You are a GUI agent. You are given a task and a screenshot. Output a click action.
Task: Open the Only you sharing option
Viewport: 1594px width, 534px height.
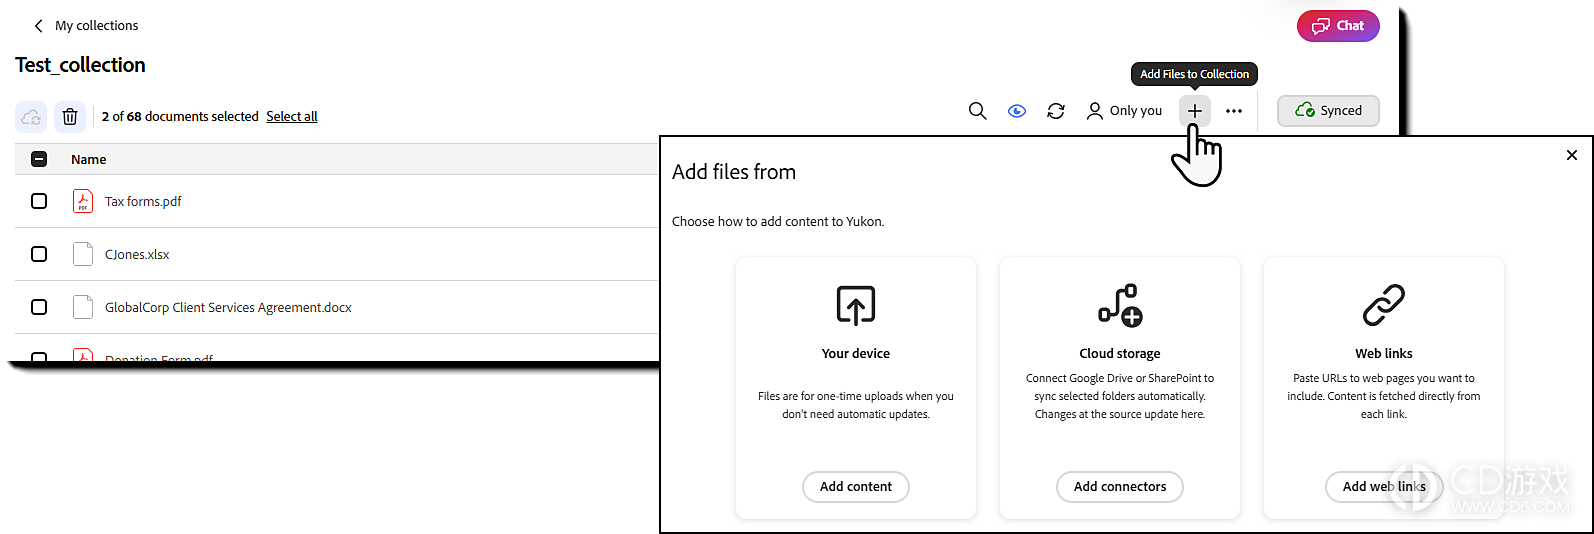click(x=1124, y=111)
